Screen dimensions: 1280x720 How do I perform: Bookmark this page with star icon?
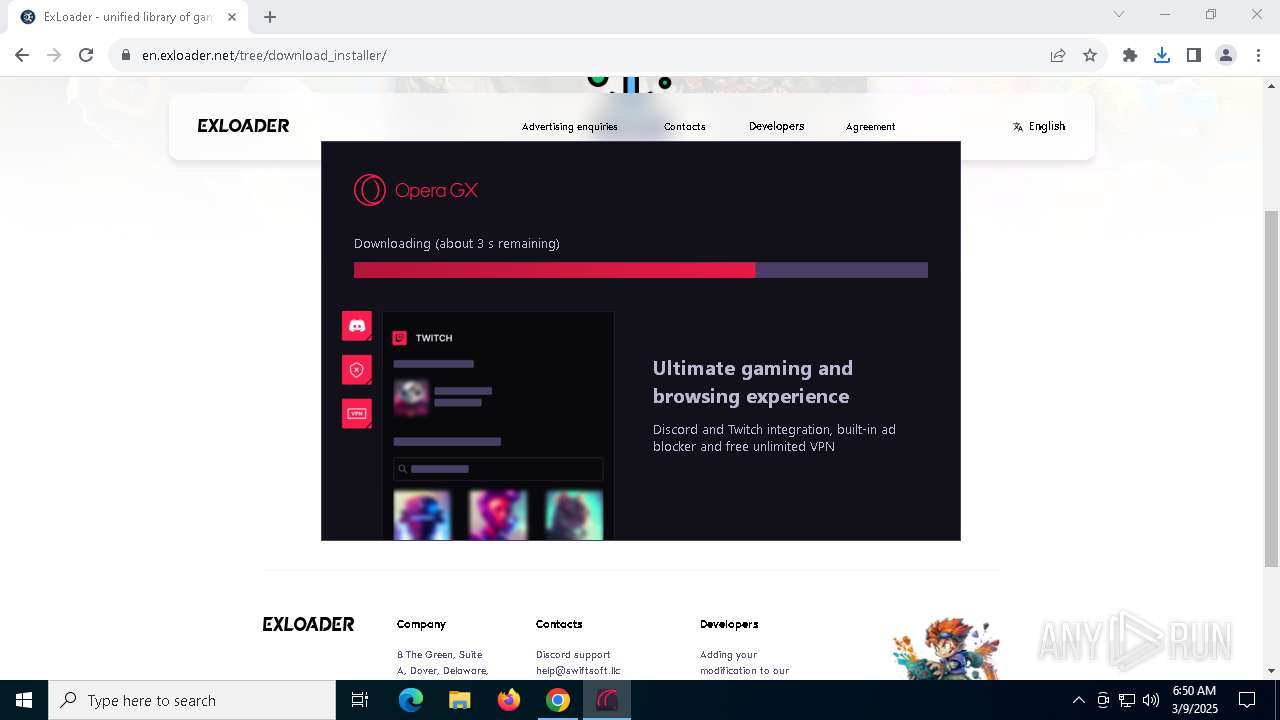click(1090, 55)
